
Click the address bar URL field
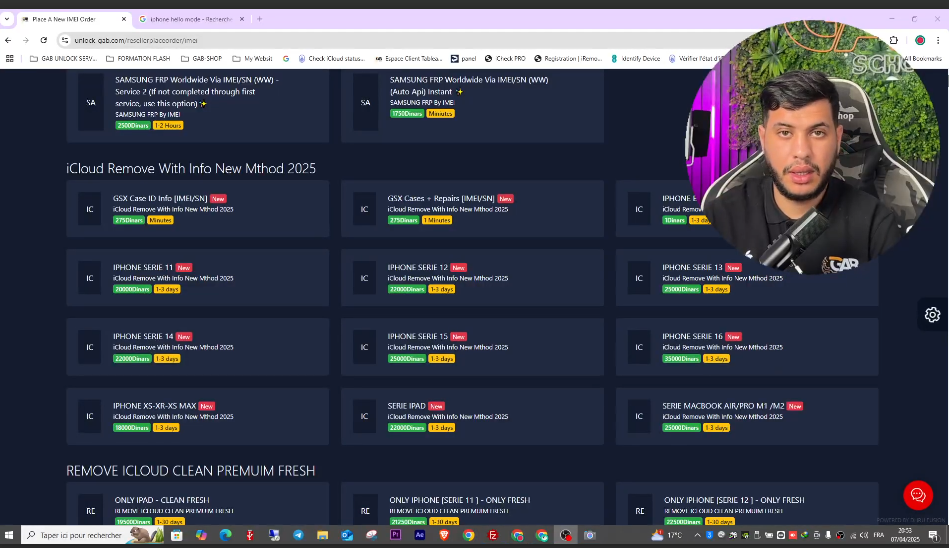(x=387, y=40)
